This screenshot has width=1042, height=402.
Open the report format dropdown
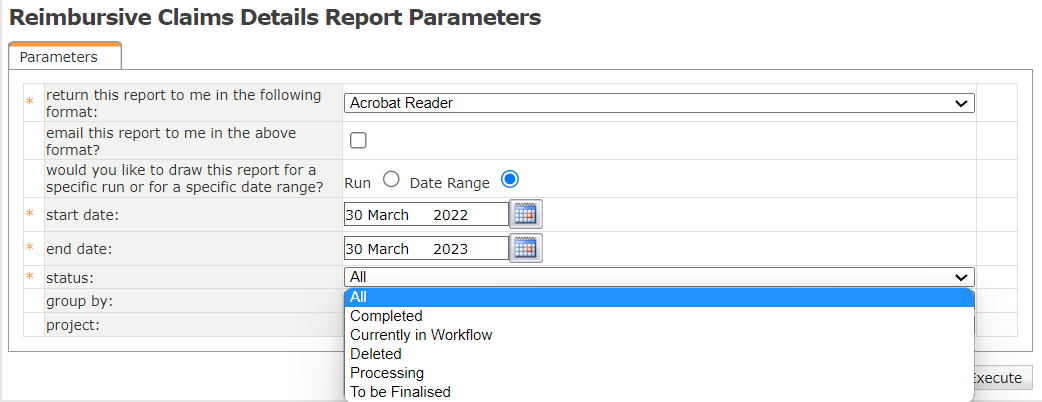[659, 103]
